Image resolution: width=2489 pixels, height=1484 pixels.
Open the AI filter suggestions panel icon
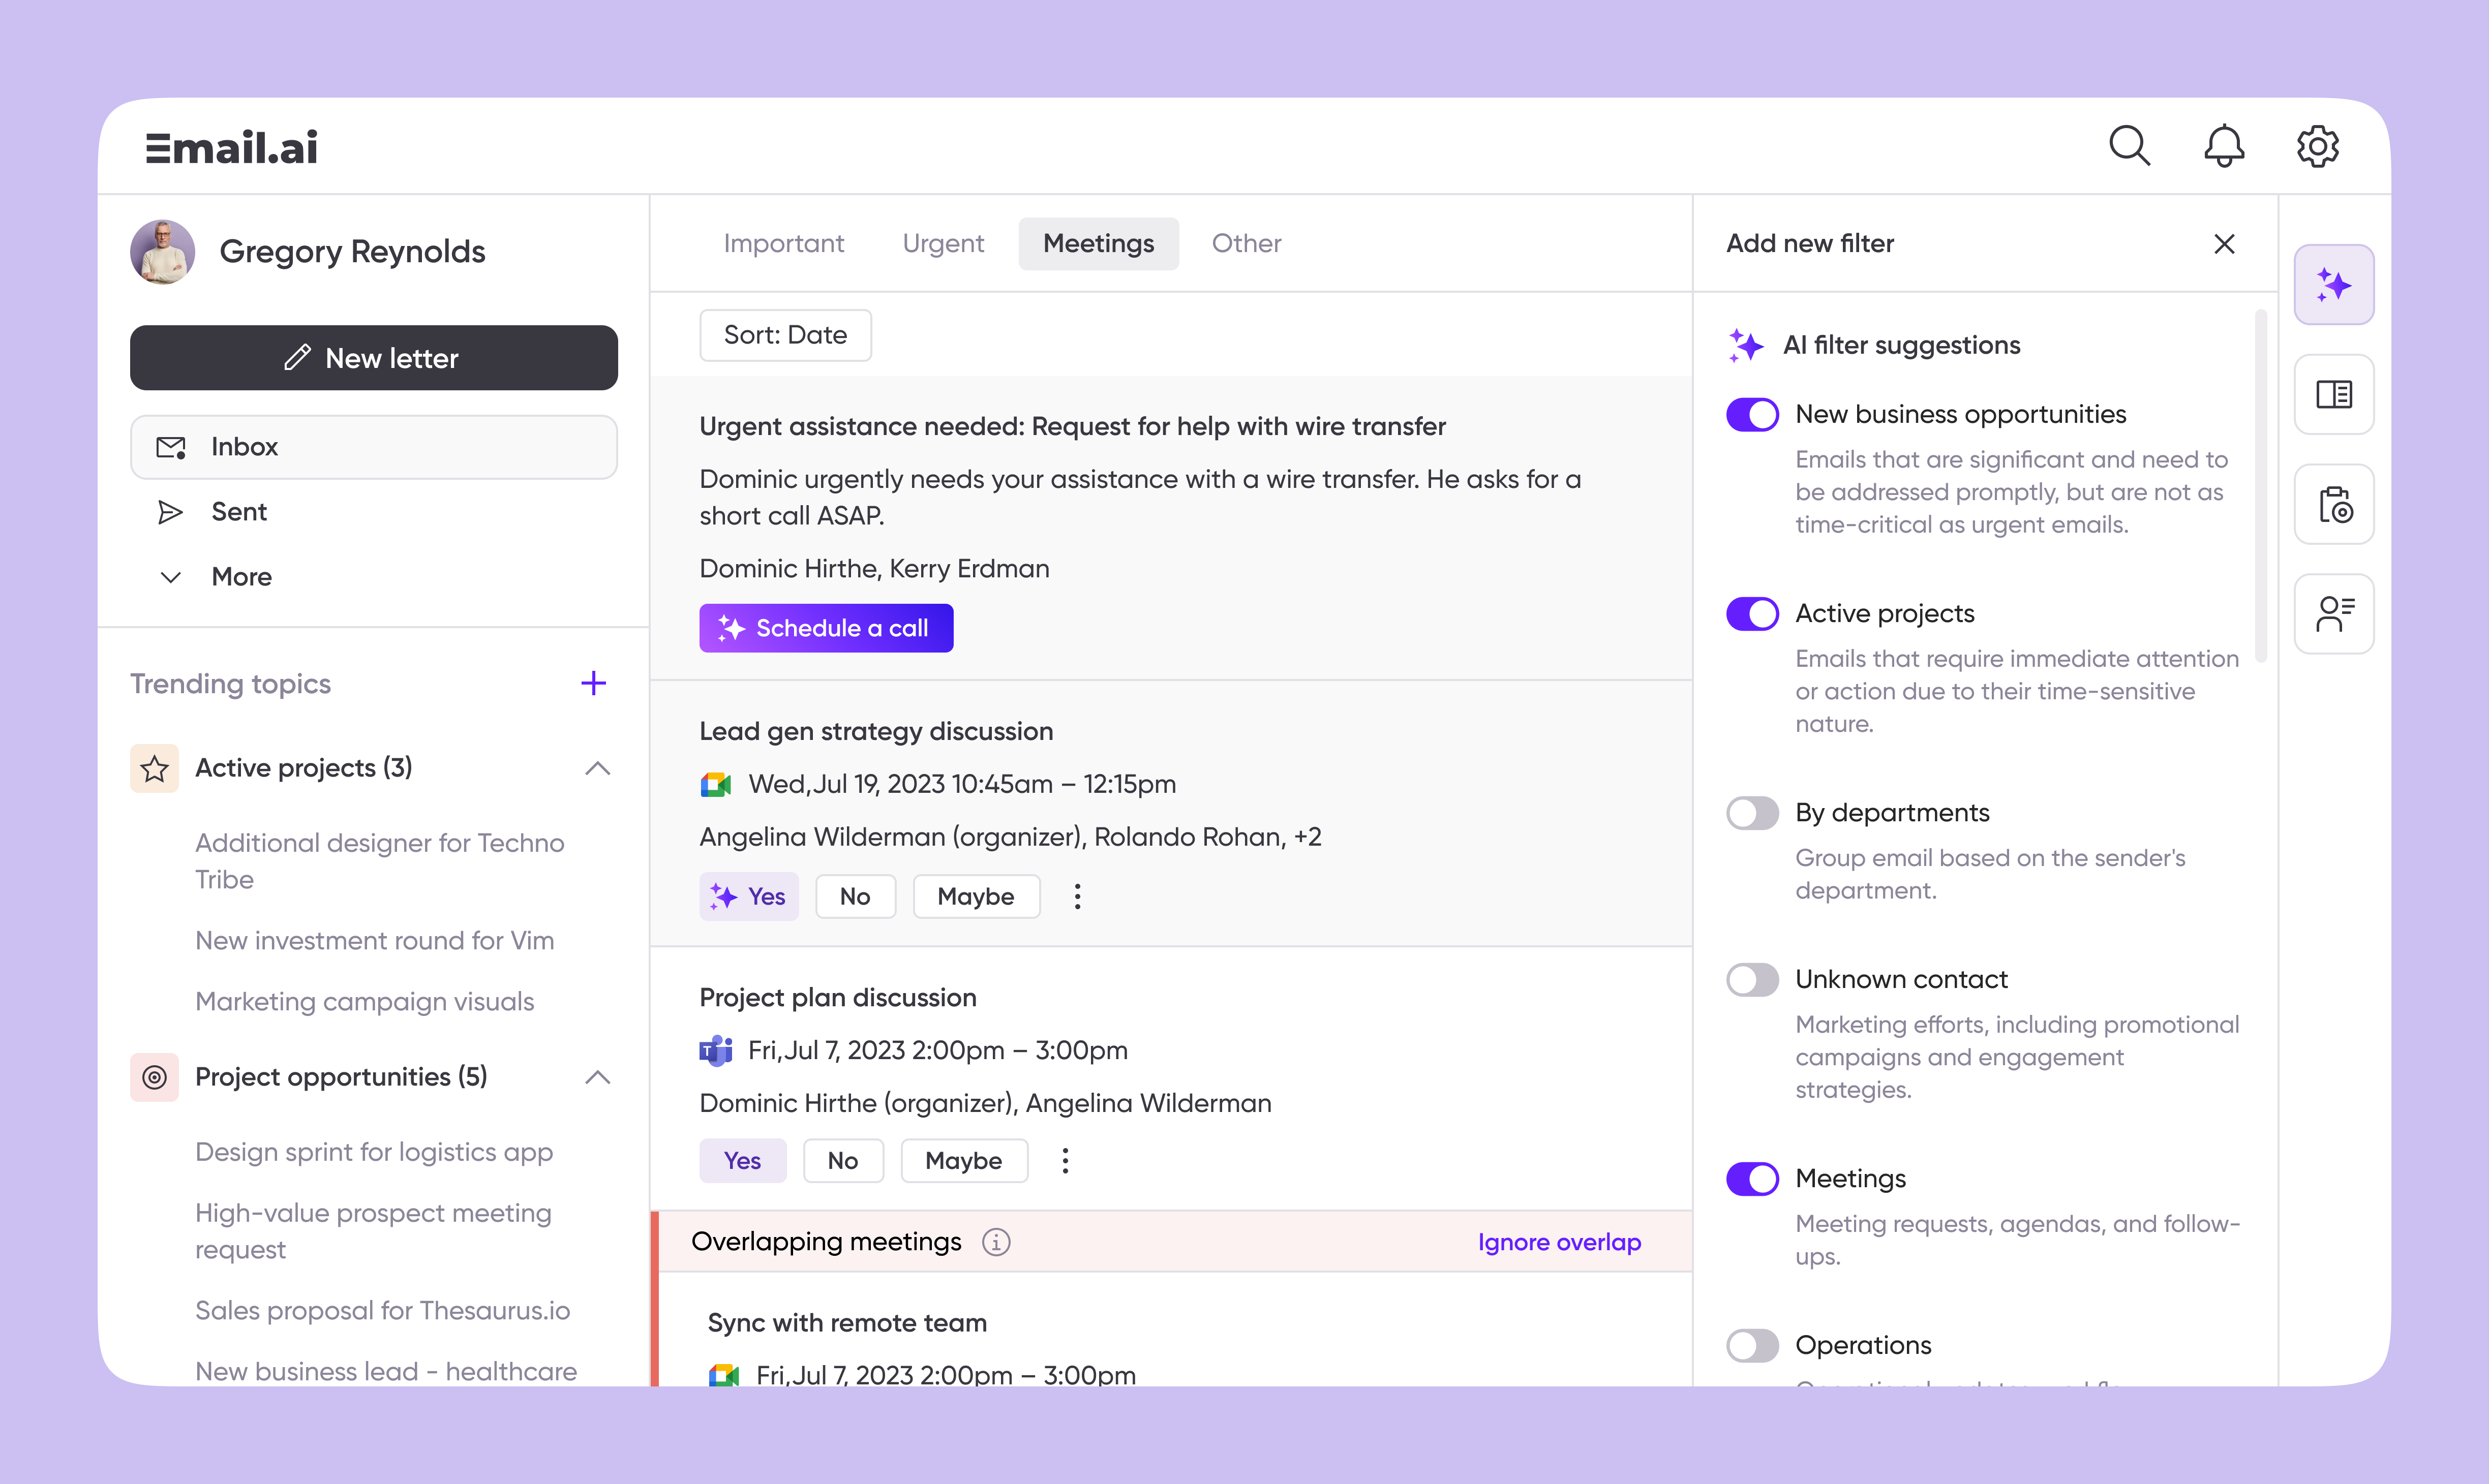pos(2334,285)
